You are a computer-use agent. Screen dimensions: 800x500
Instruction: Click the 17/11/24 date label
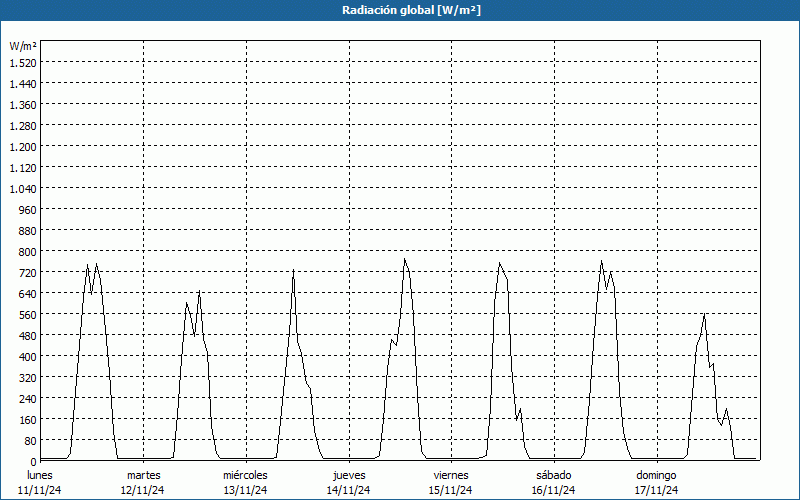(x=657, y=490)
